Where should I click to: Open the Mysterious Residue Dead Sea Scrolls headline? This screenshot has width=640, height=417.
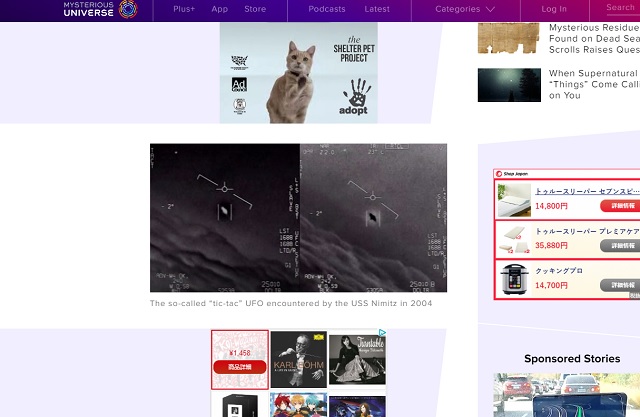pos(594,38)
